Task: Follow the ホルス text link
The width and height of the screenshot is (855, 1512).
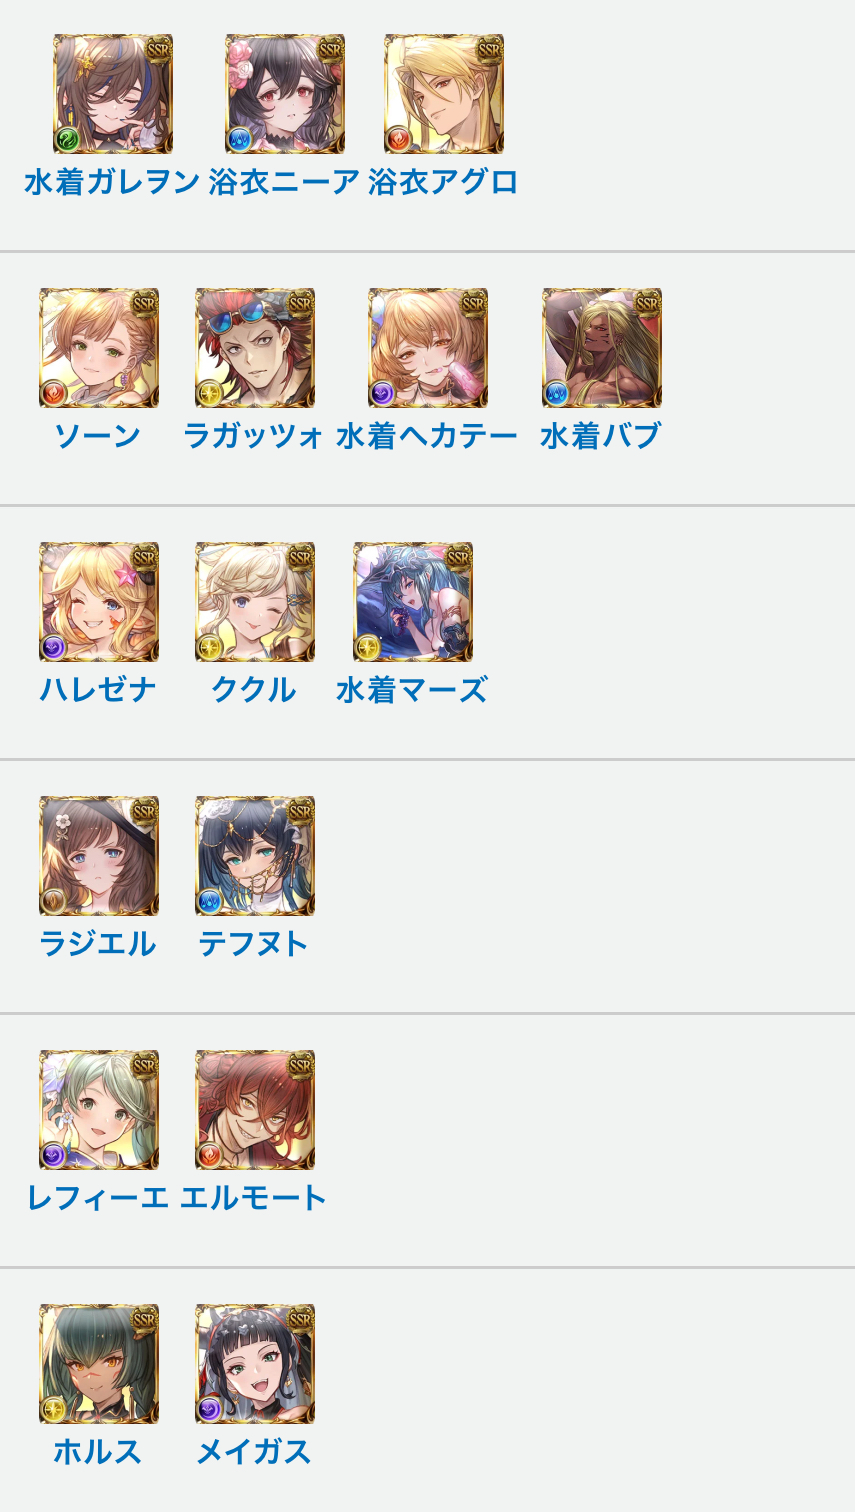Action: [98, 1451]
